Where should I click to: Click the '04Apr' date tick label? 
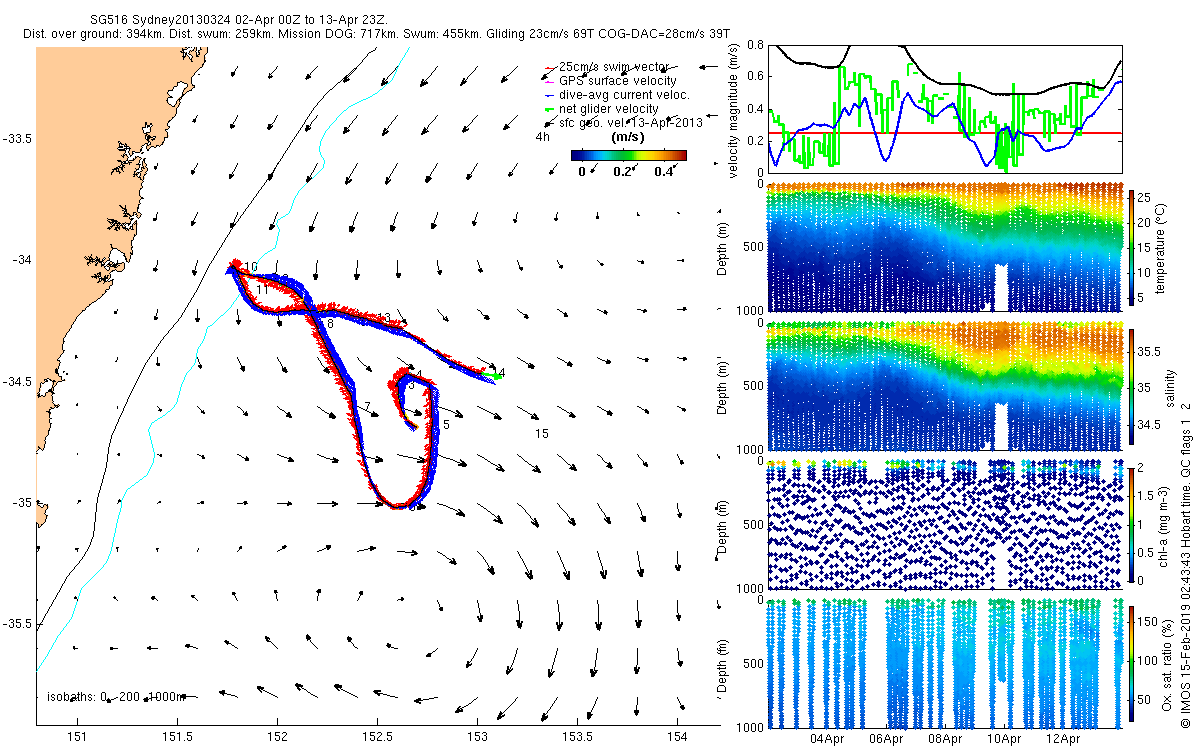click(x=827, y=740)
